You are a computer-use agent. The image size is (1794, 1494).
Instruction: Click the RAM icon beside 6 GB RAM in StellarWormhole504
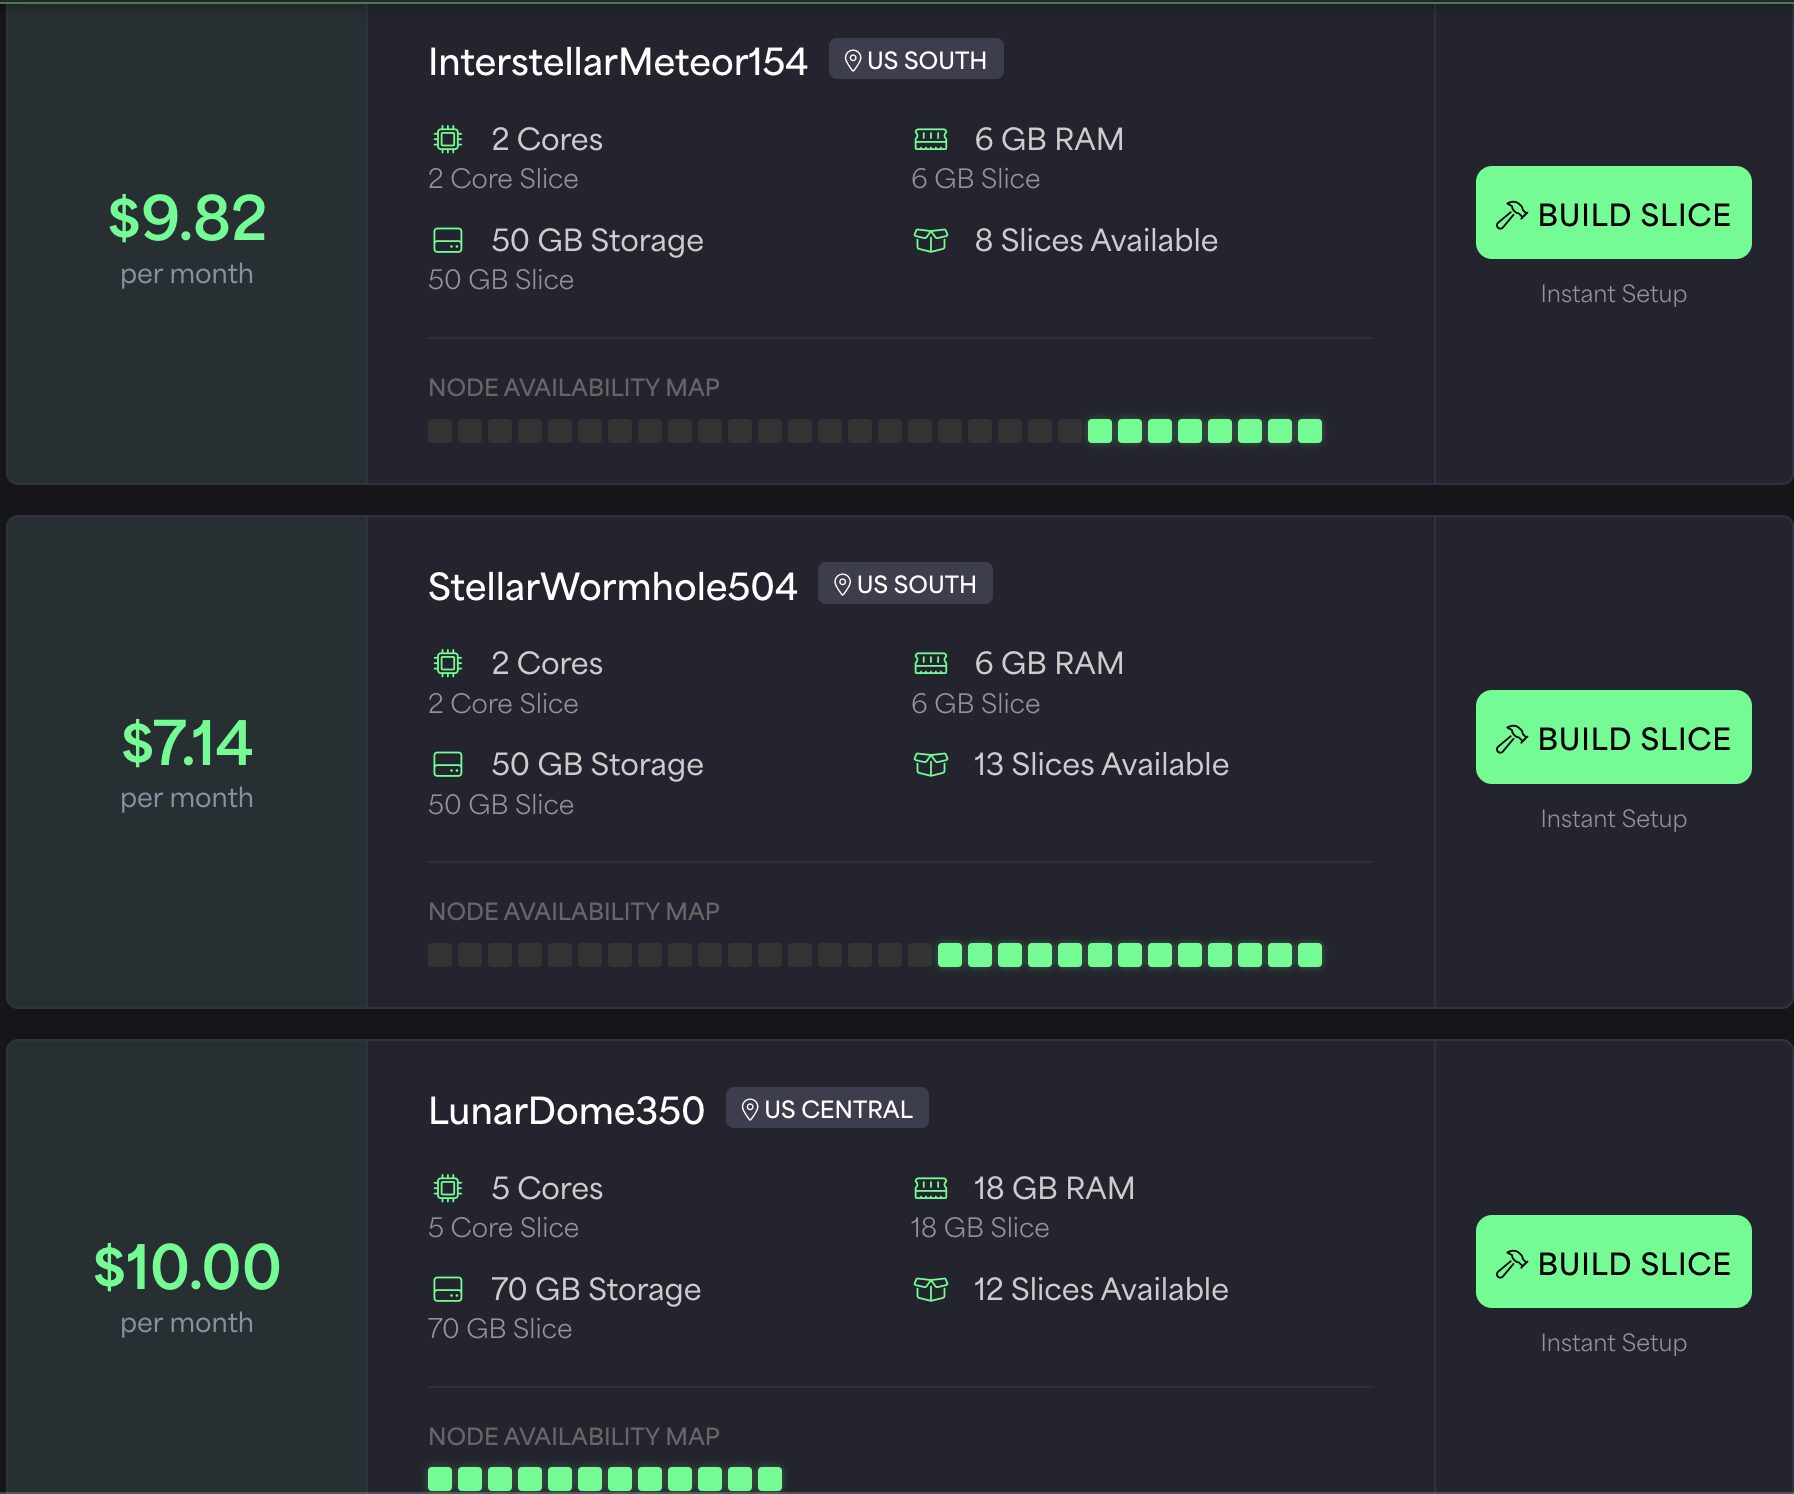(x=930, y=663)
